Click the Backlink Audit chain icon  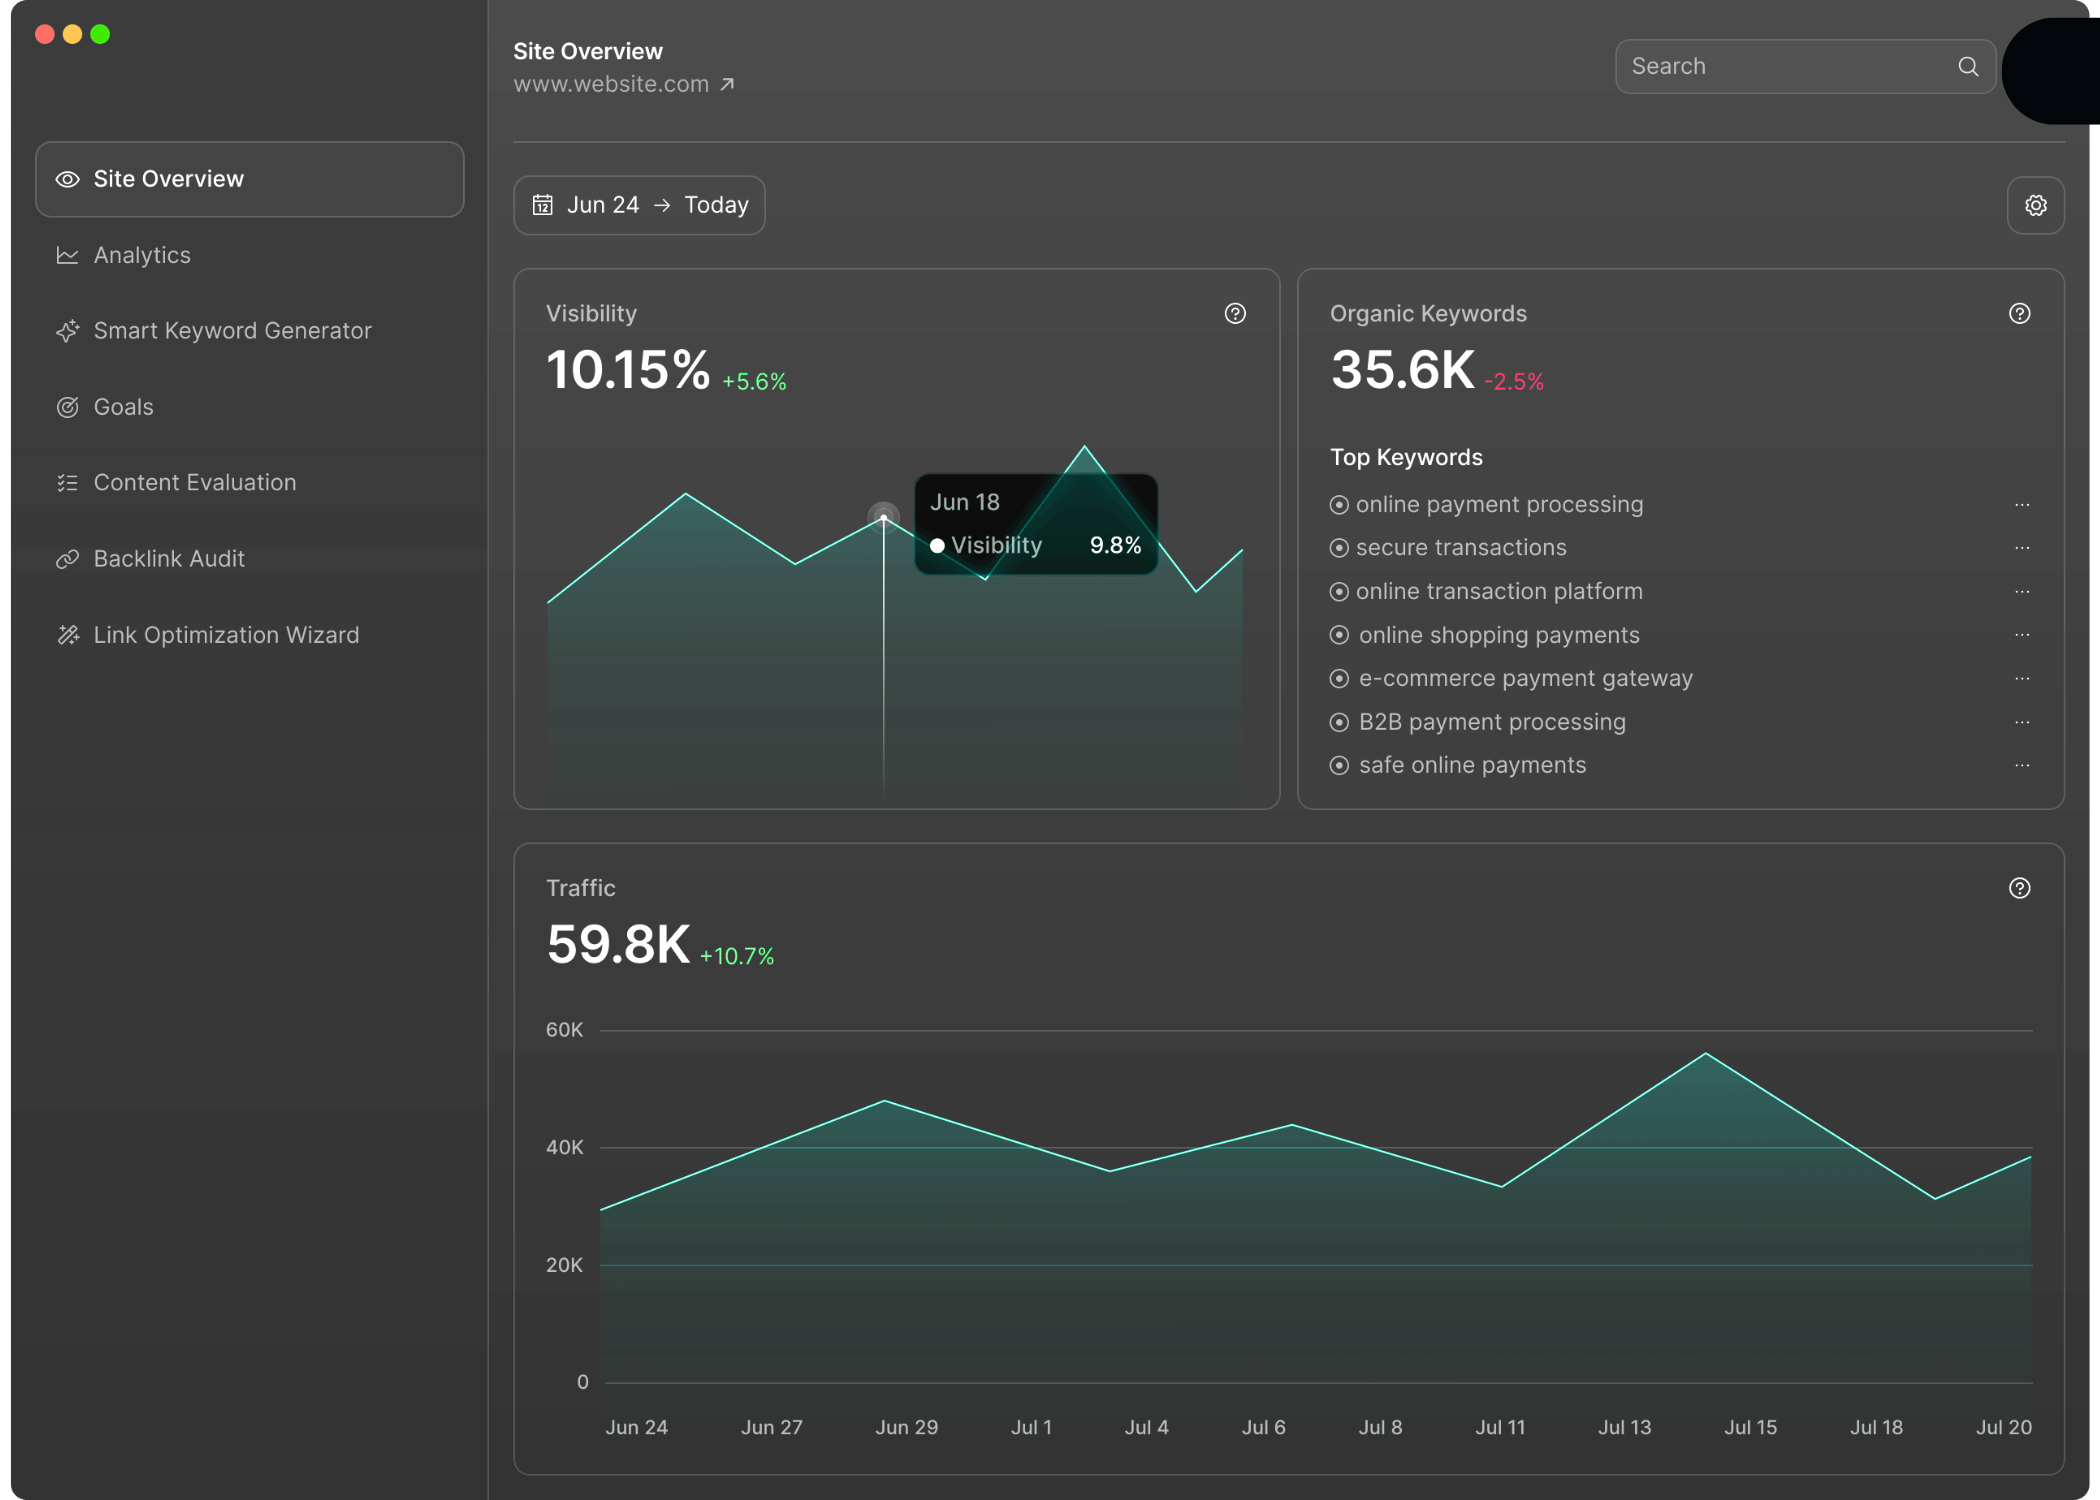[67, 559]
